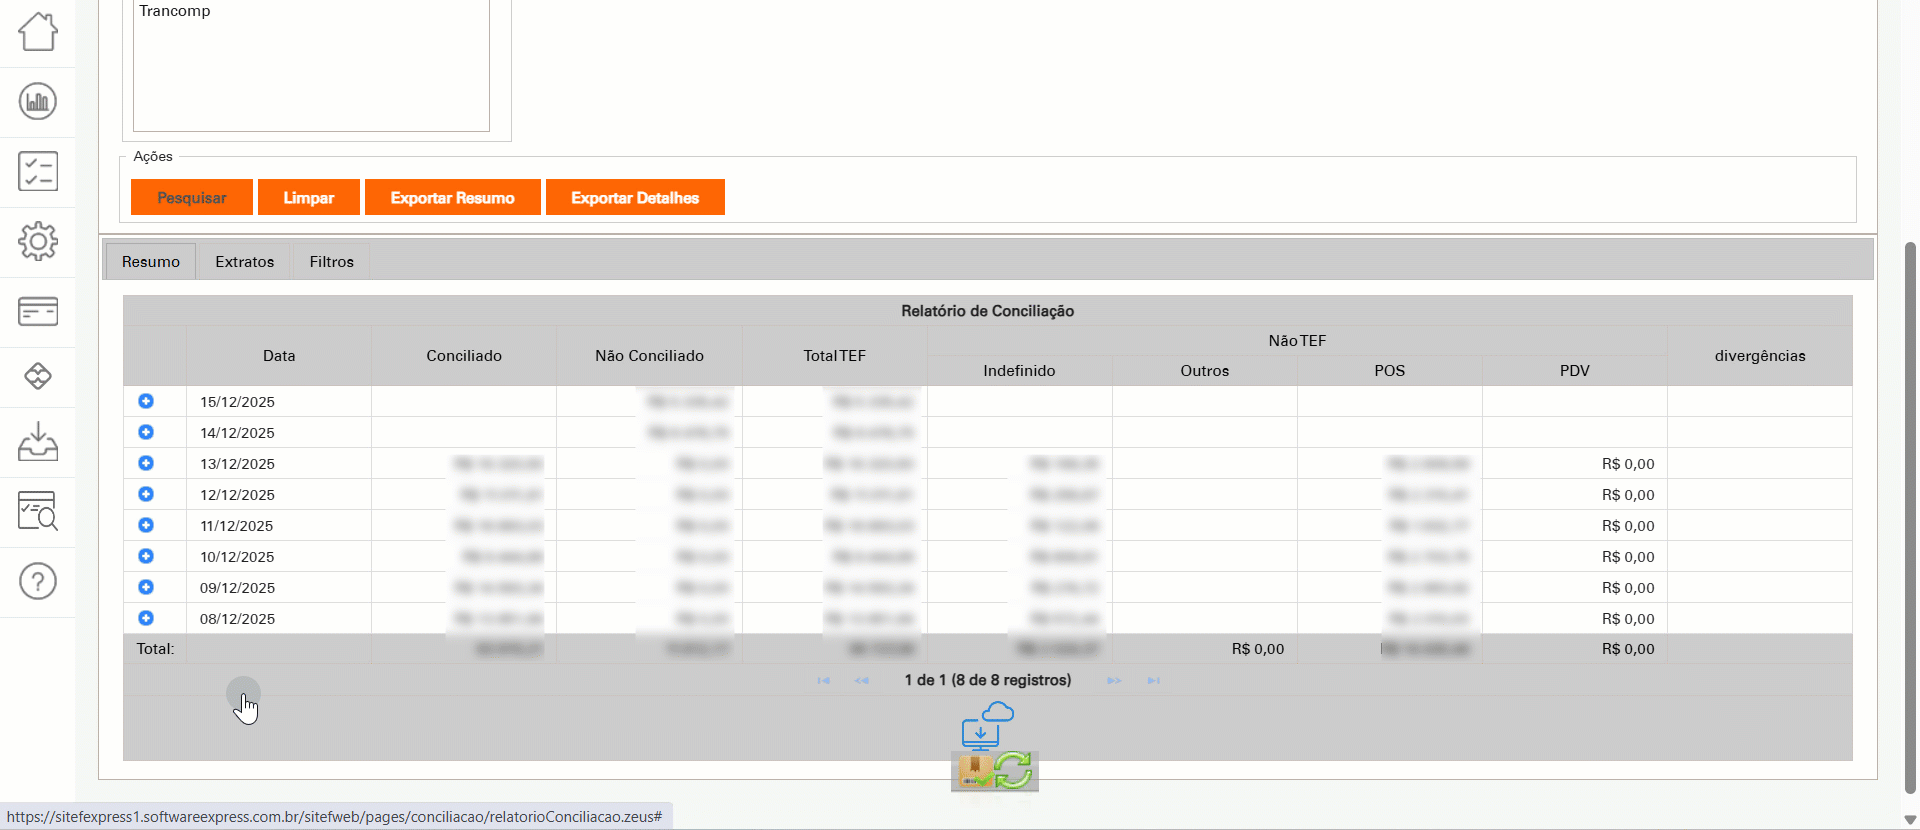The image size is (1920, 830).
Task: Switch to the Extratos tab
Action: click(244, 261)
